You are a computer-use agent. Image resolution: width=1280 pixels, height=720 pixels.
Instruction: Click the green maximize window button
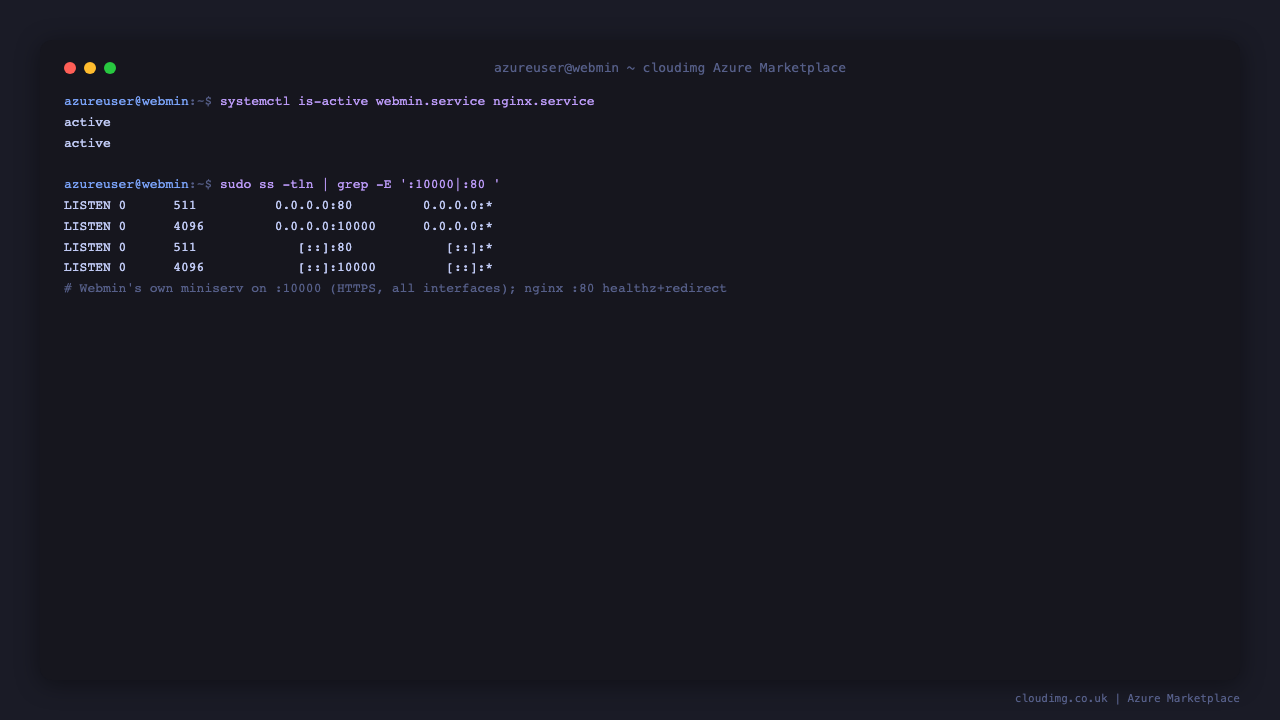point(110,68)
